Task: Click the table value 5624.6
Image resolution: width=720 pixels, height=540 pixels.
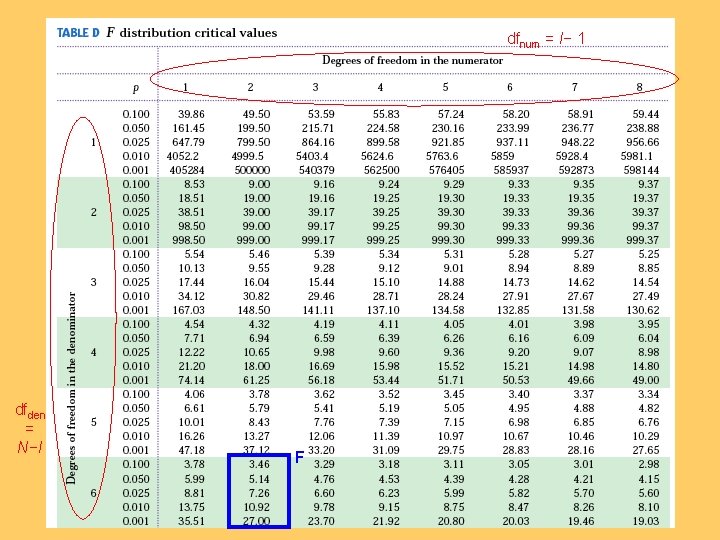Action: click(x=377, y=156)
